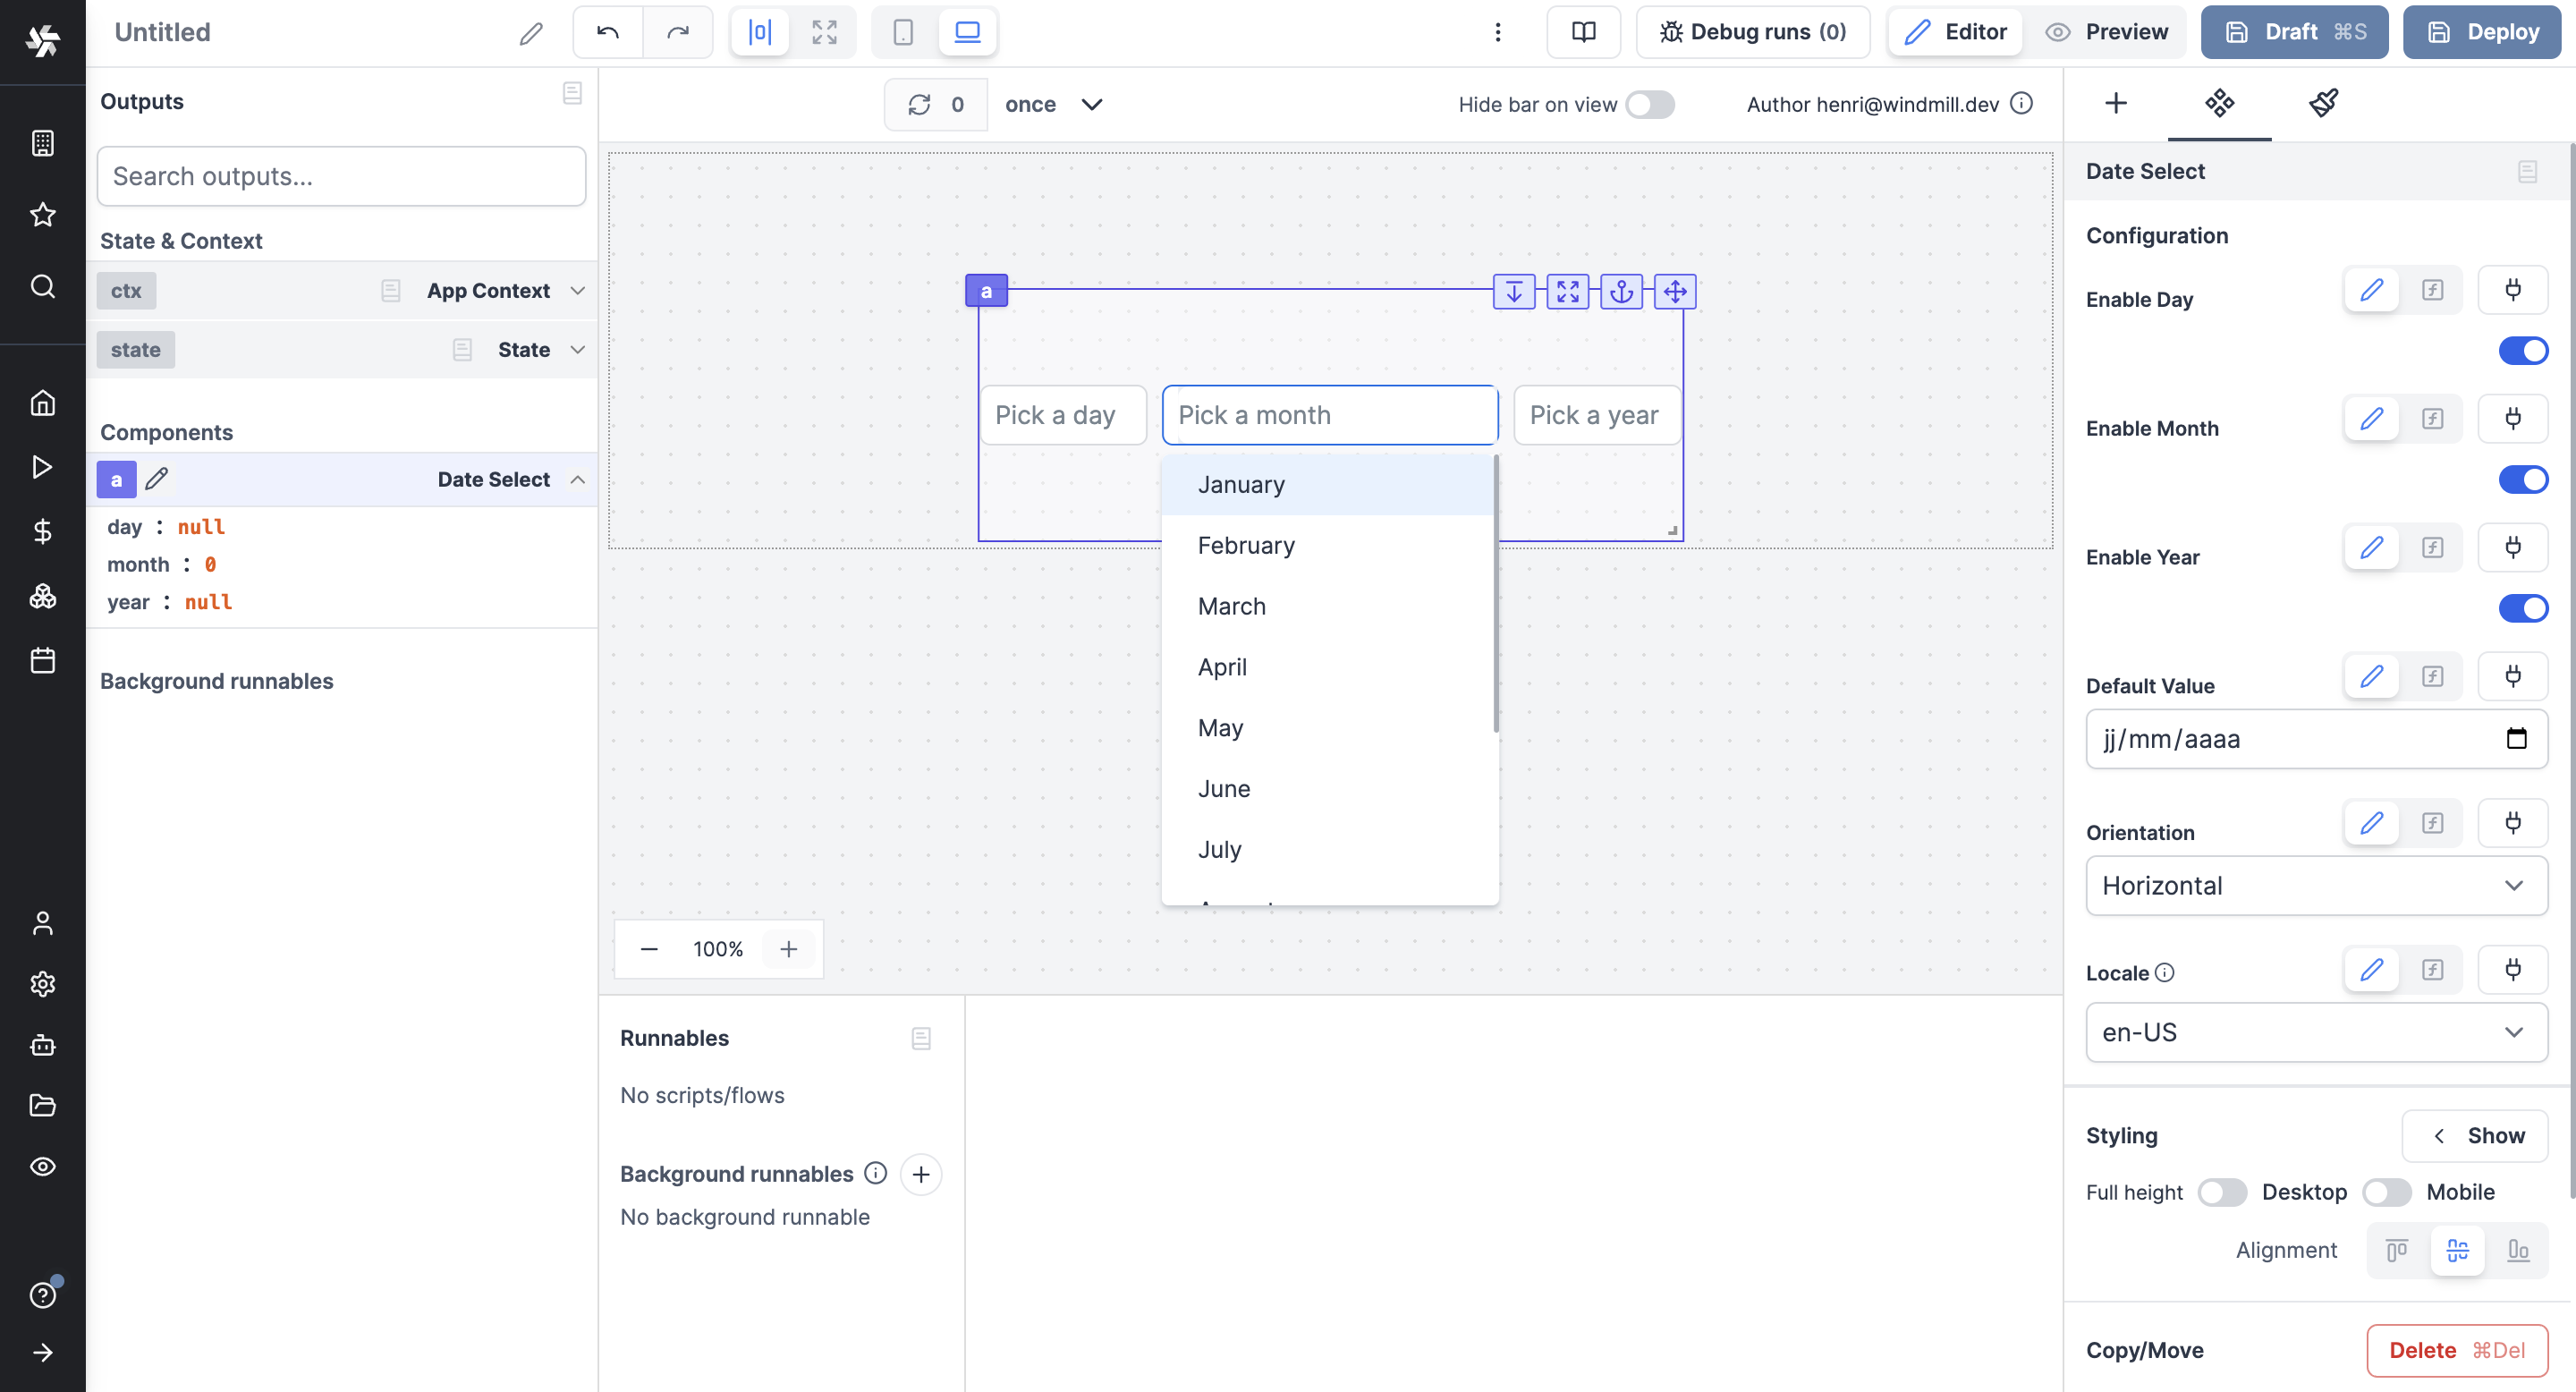2576x1392 pixels.
Task: Click the undo arrow icon
Action: [607, 32]
